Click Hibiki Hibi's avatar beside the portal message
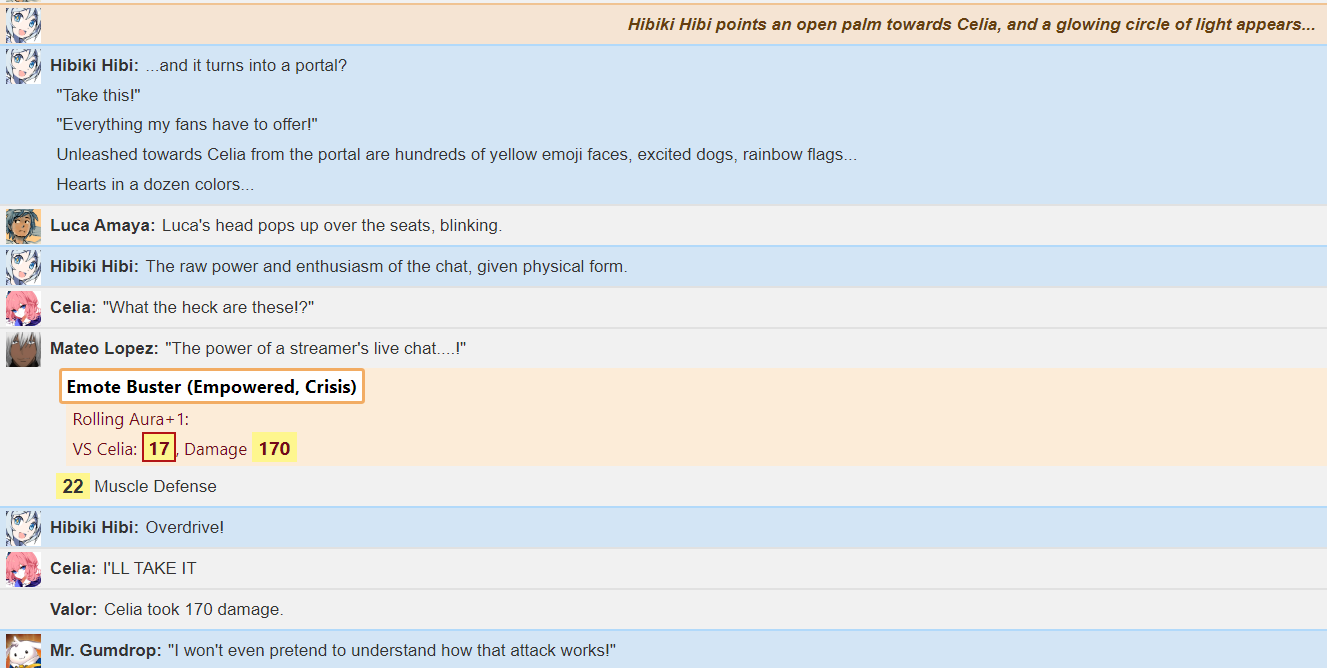1327x668 pixels. click(23, 66)
